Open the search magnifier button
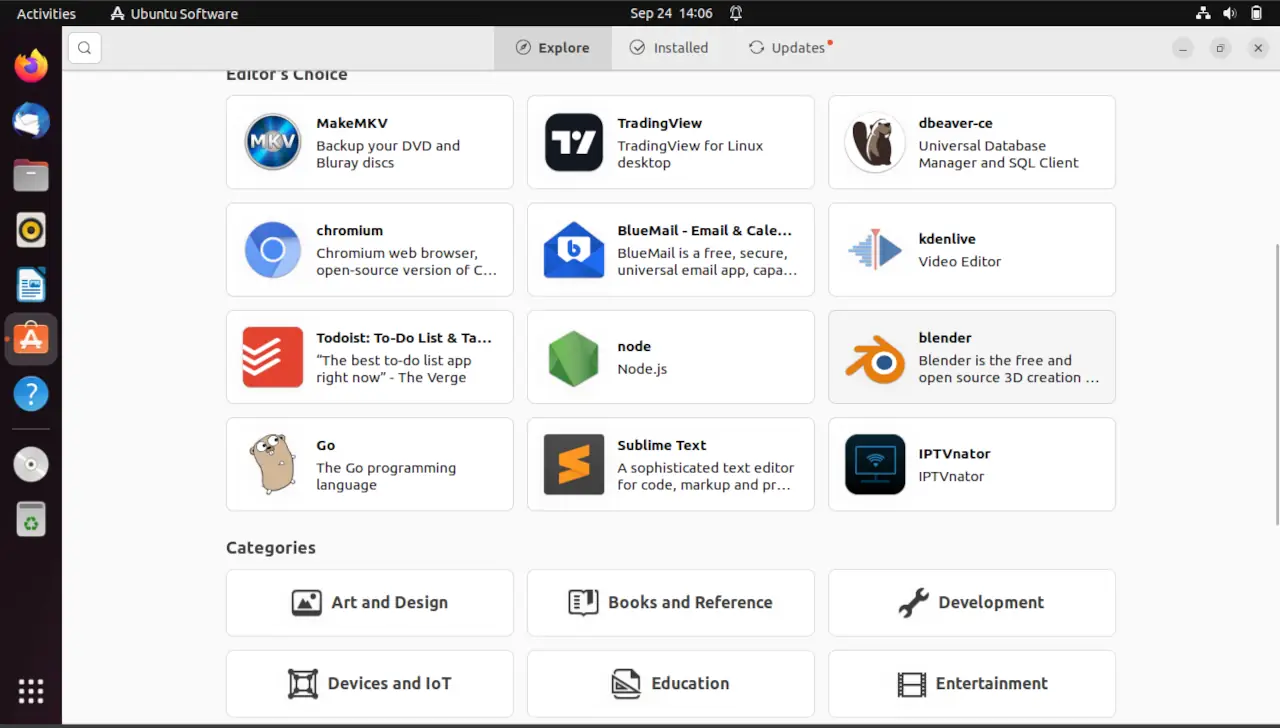This screenshot has height=728, width=1280. click(85, 47)
